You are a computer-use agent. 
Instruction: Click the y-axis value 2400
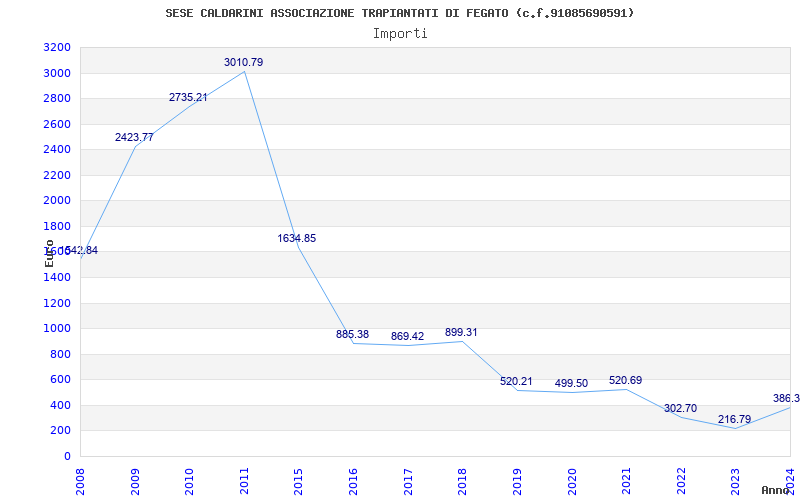click(58, 150)
